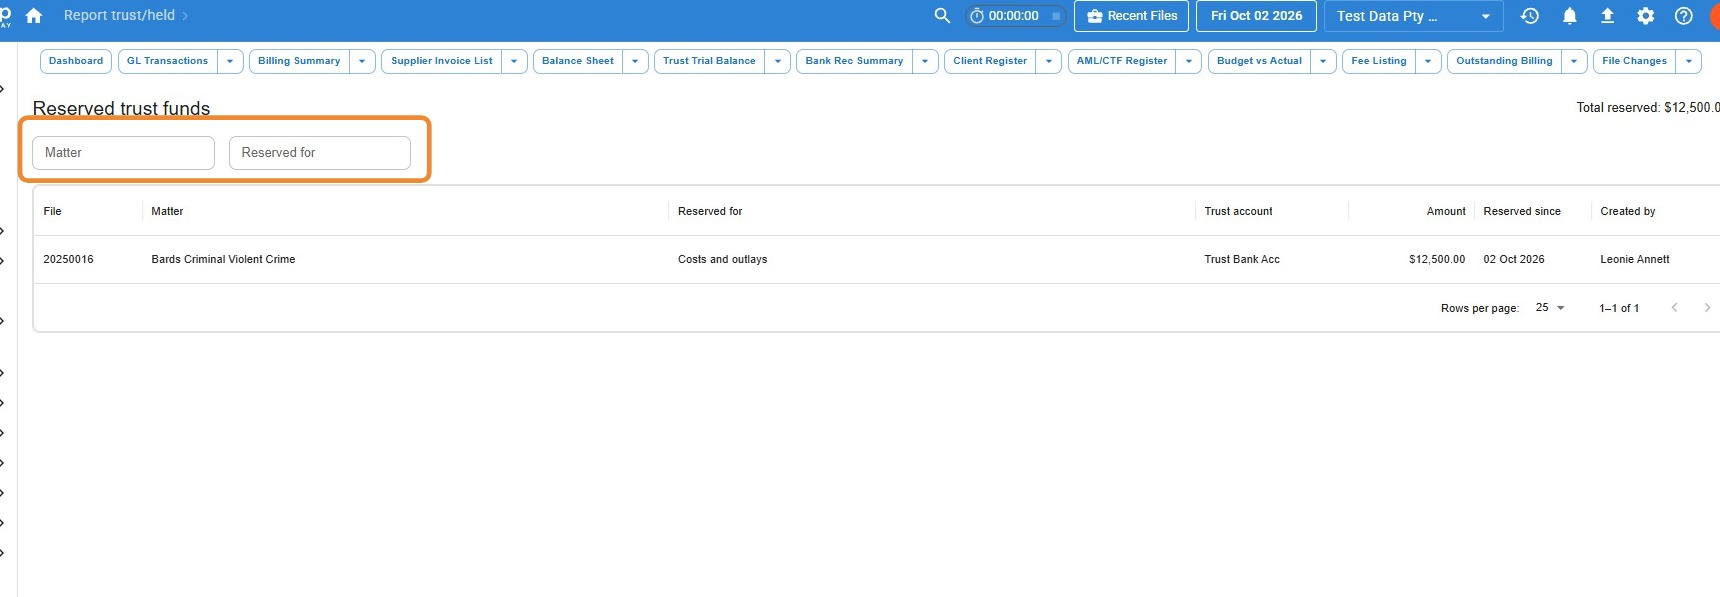Sort by the Matter column header
Viewport: 1720px width, 597px height.
coord(167,211)
